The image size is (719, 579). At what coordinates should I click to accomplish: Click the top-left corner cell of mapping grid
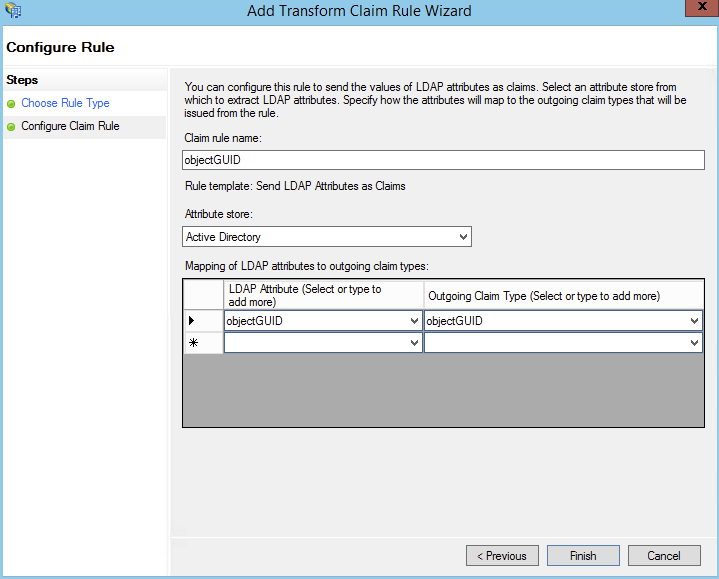[x=203, y=295]
